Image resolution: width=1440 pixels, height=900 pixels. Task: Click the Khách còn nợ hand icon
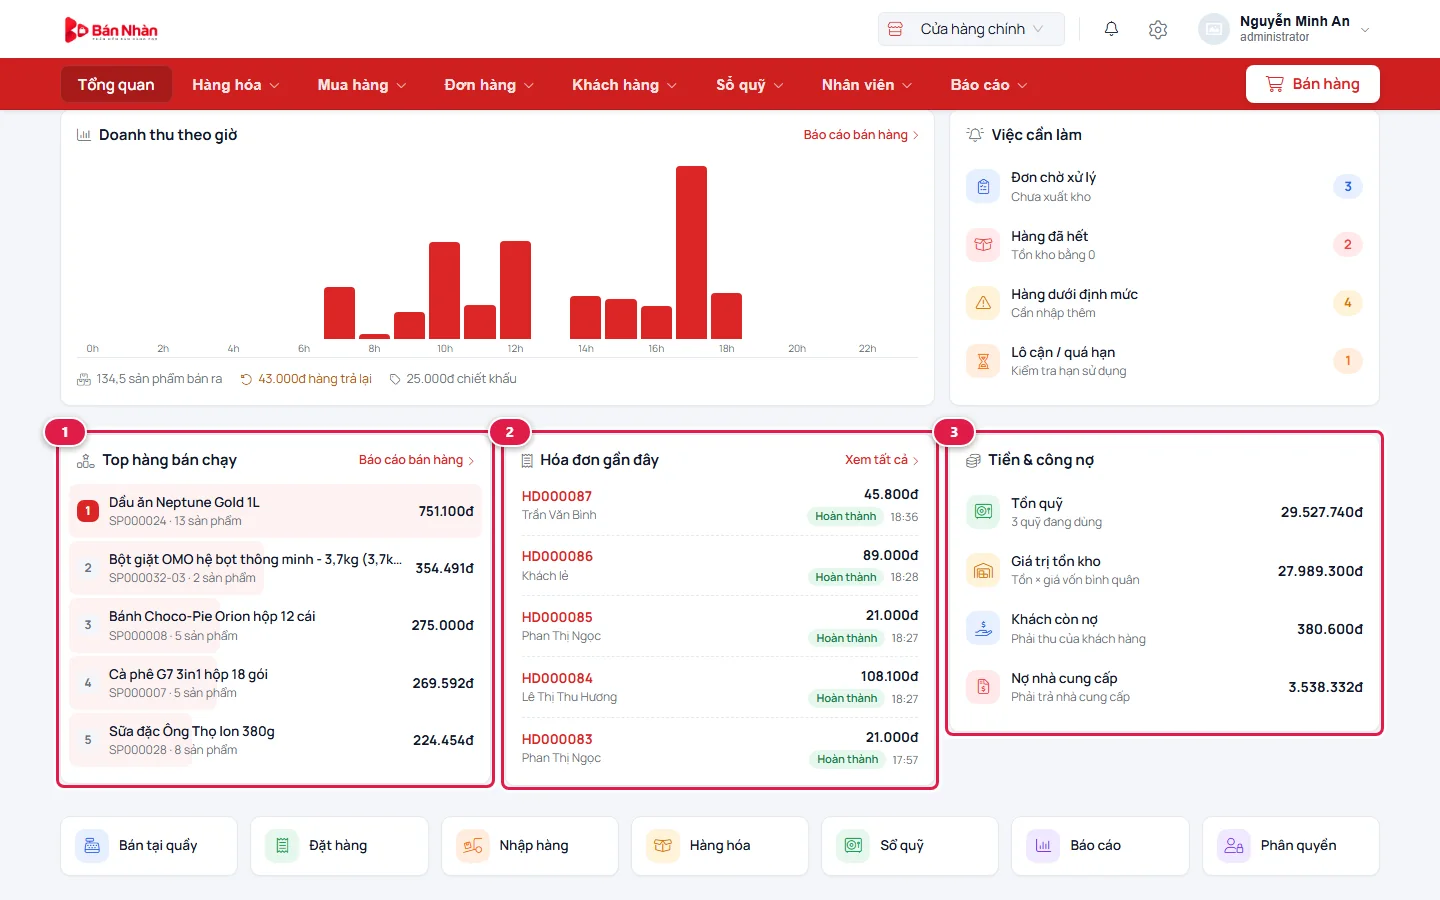pyautogui.click(x=983, y=628)
